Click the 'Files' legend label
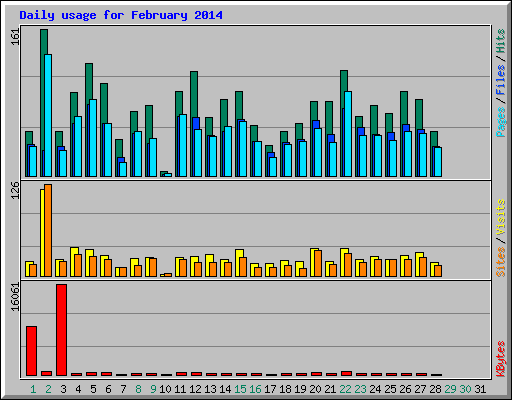Screen dimensions: 512x400 [500, 80]
